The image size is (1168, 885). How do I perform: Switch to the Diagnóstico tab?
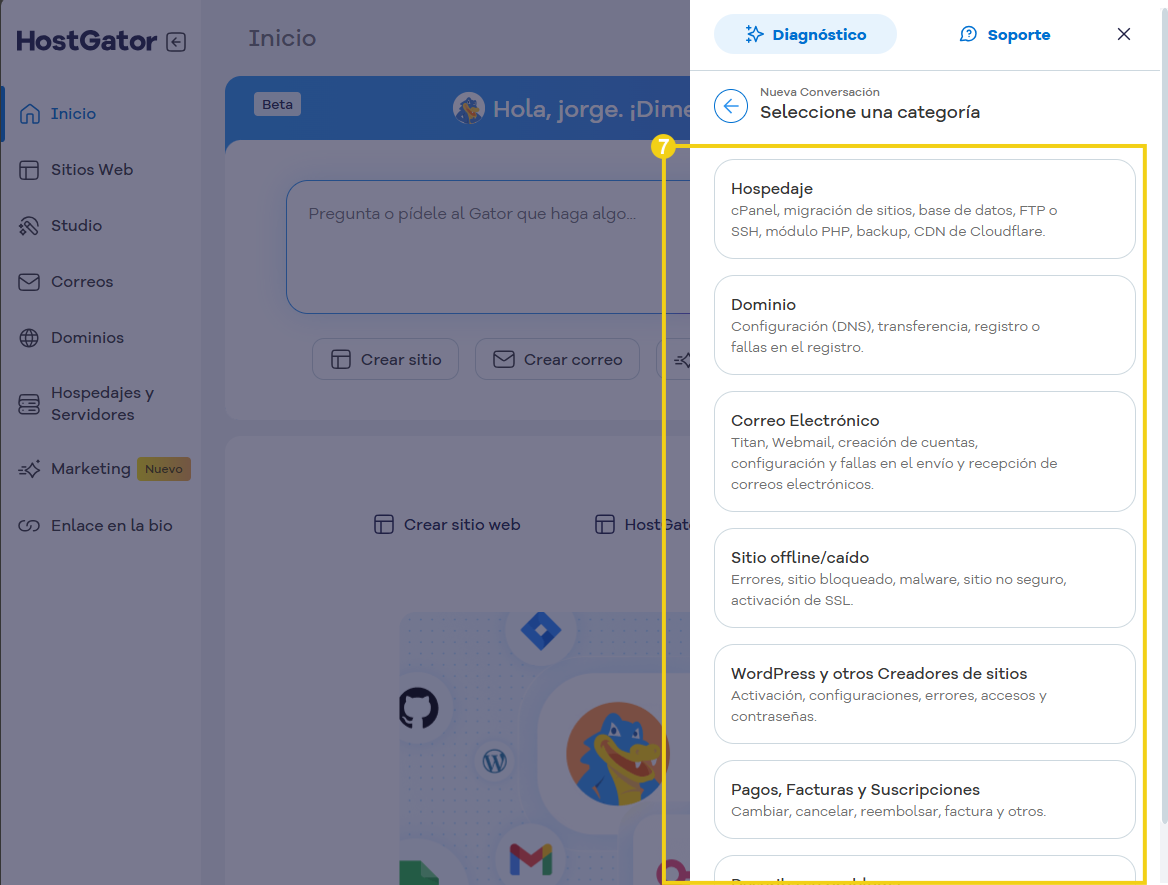point(805,35)
